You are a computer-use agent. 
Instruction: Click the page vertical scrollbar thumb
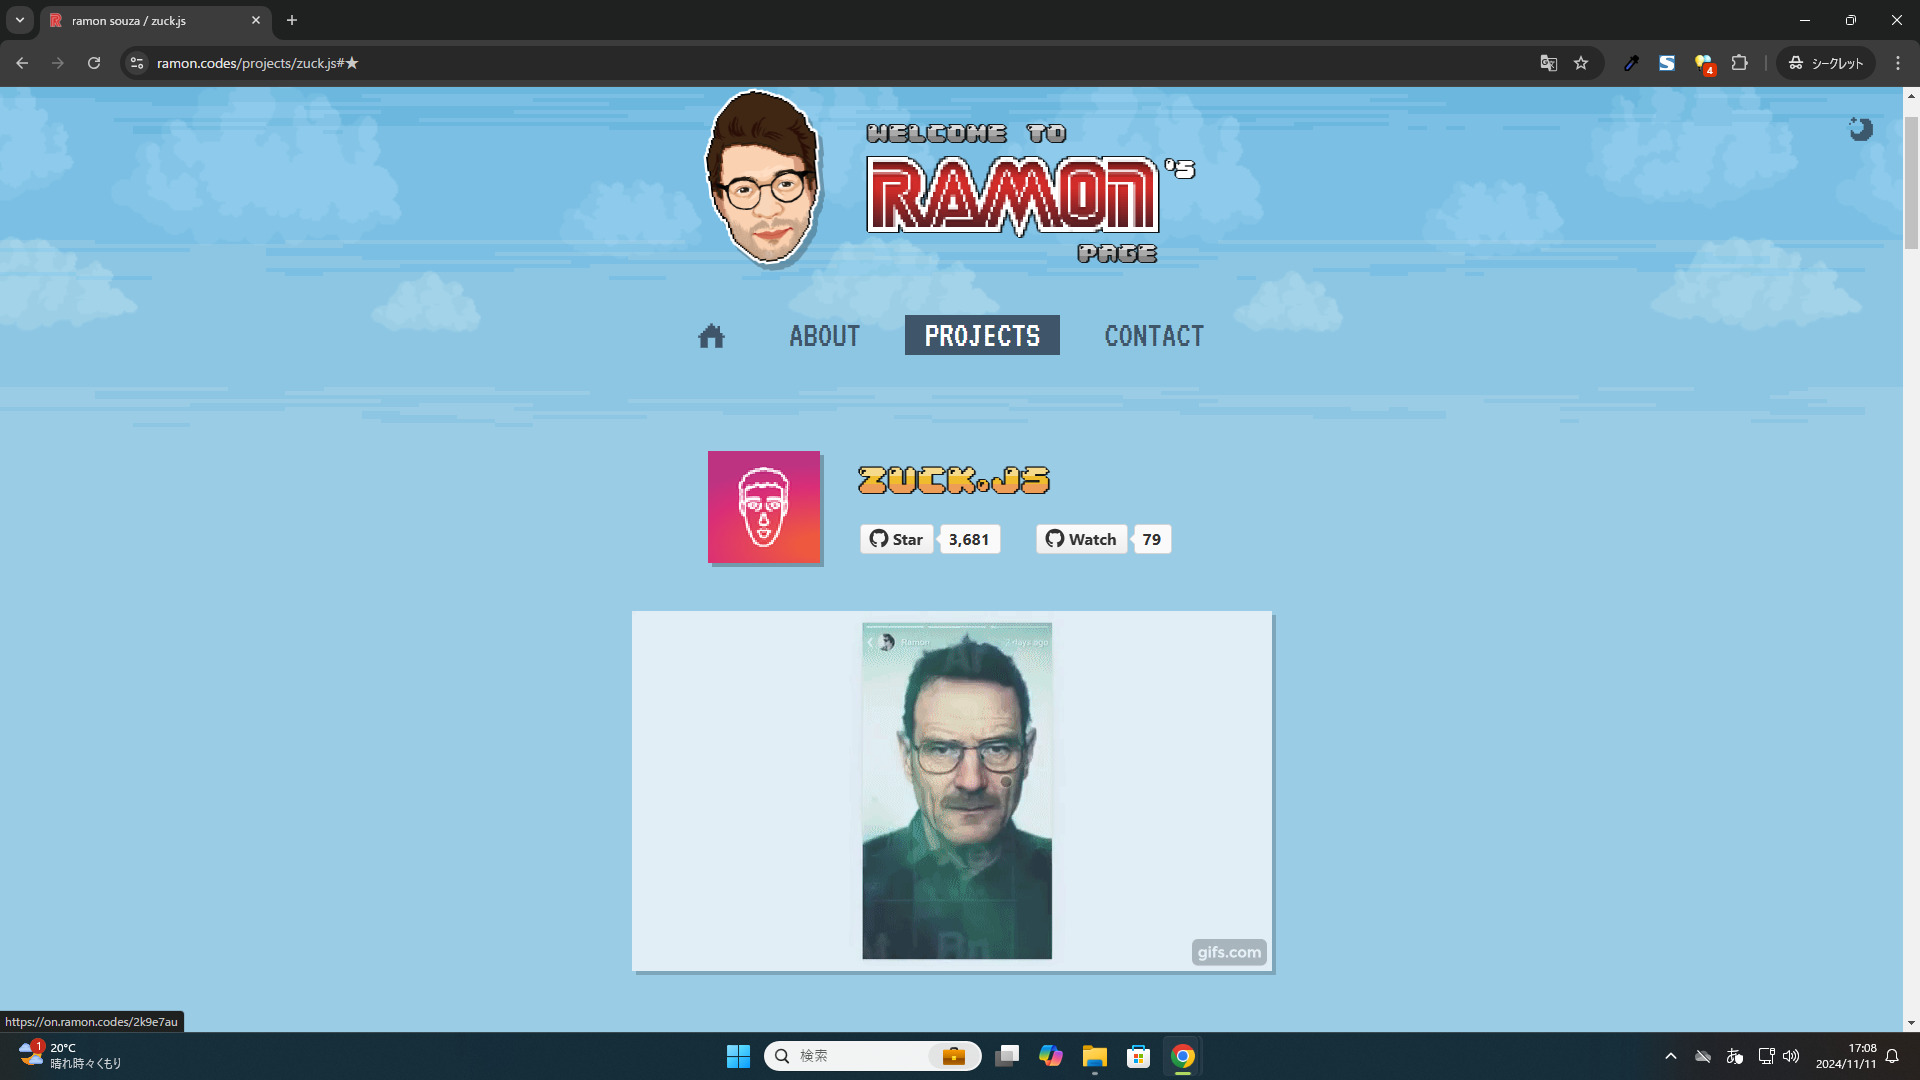(x=1910, y=180)
